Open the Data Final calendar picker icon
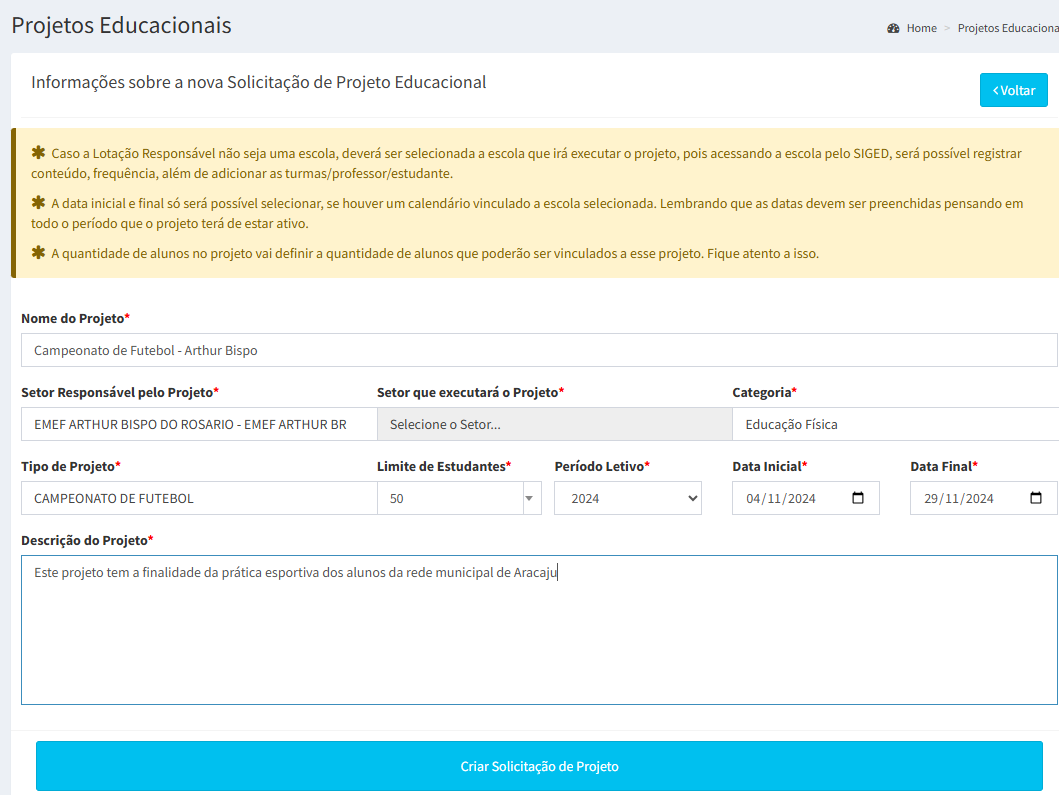1059x795 pixels. click(x=1035, y=498)
